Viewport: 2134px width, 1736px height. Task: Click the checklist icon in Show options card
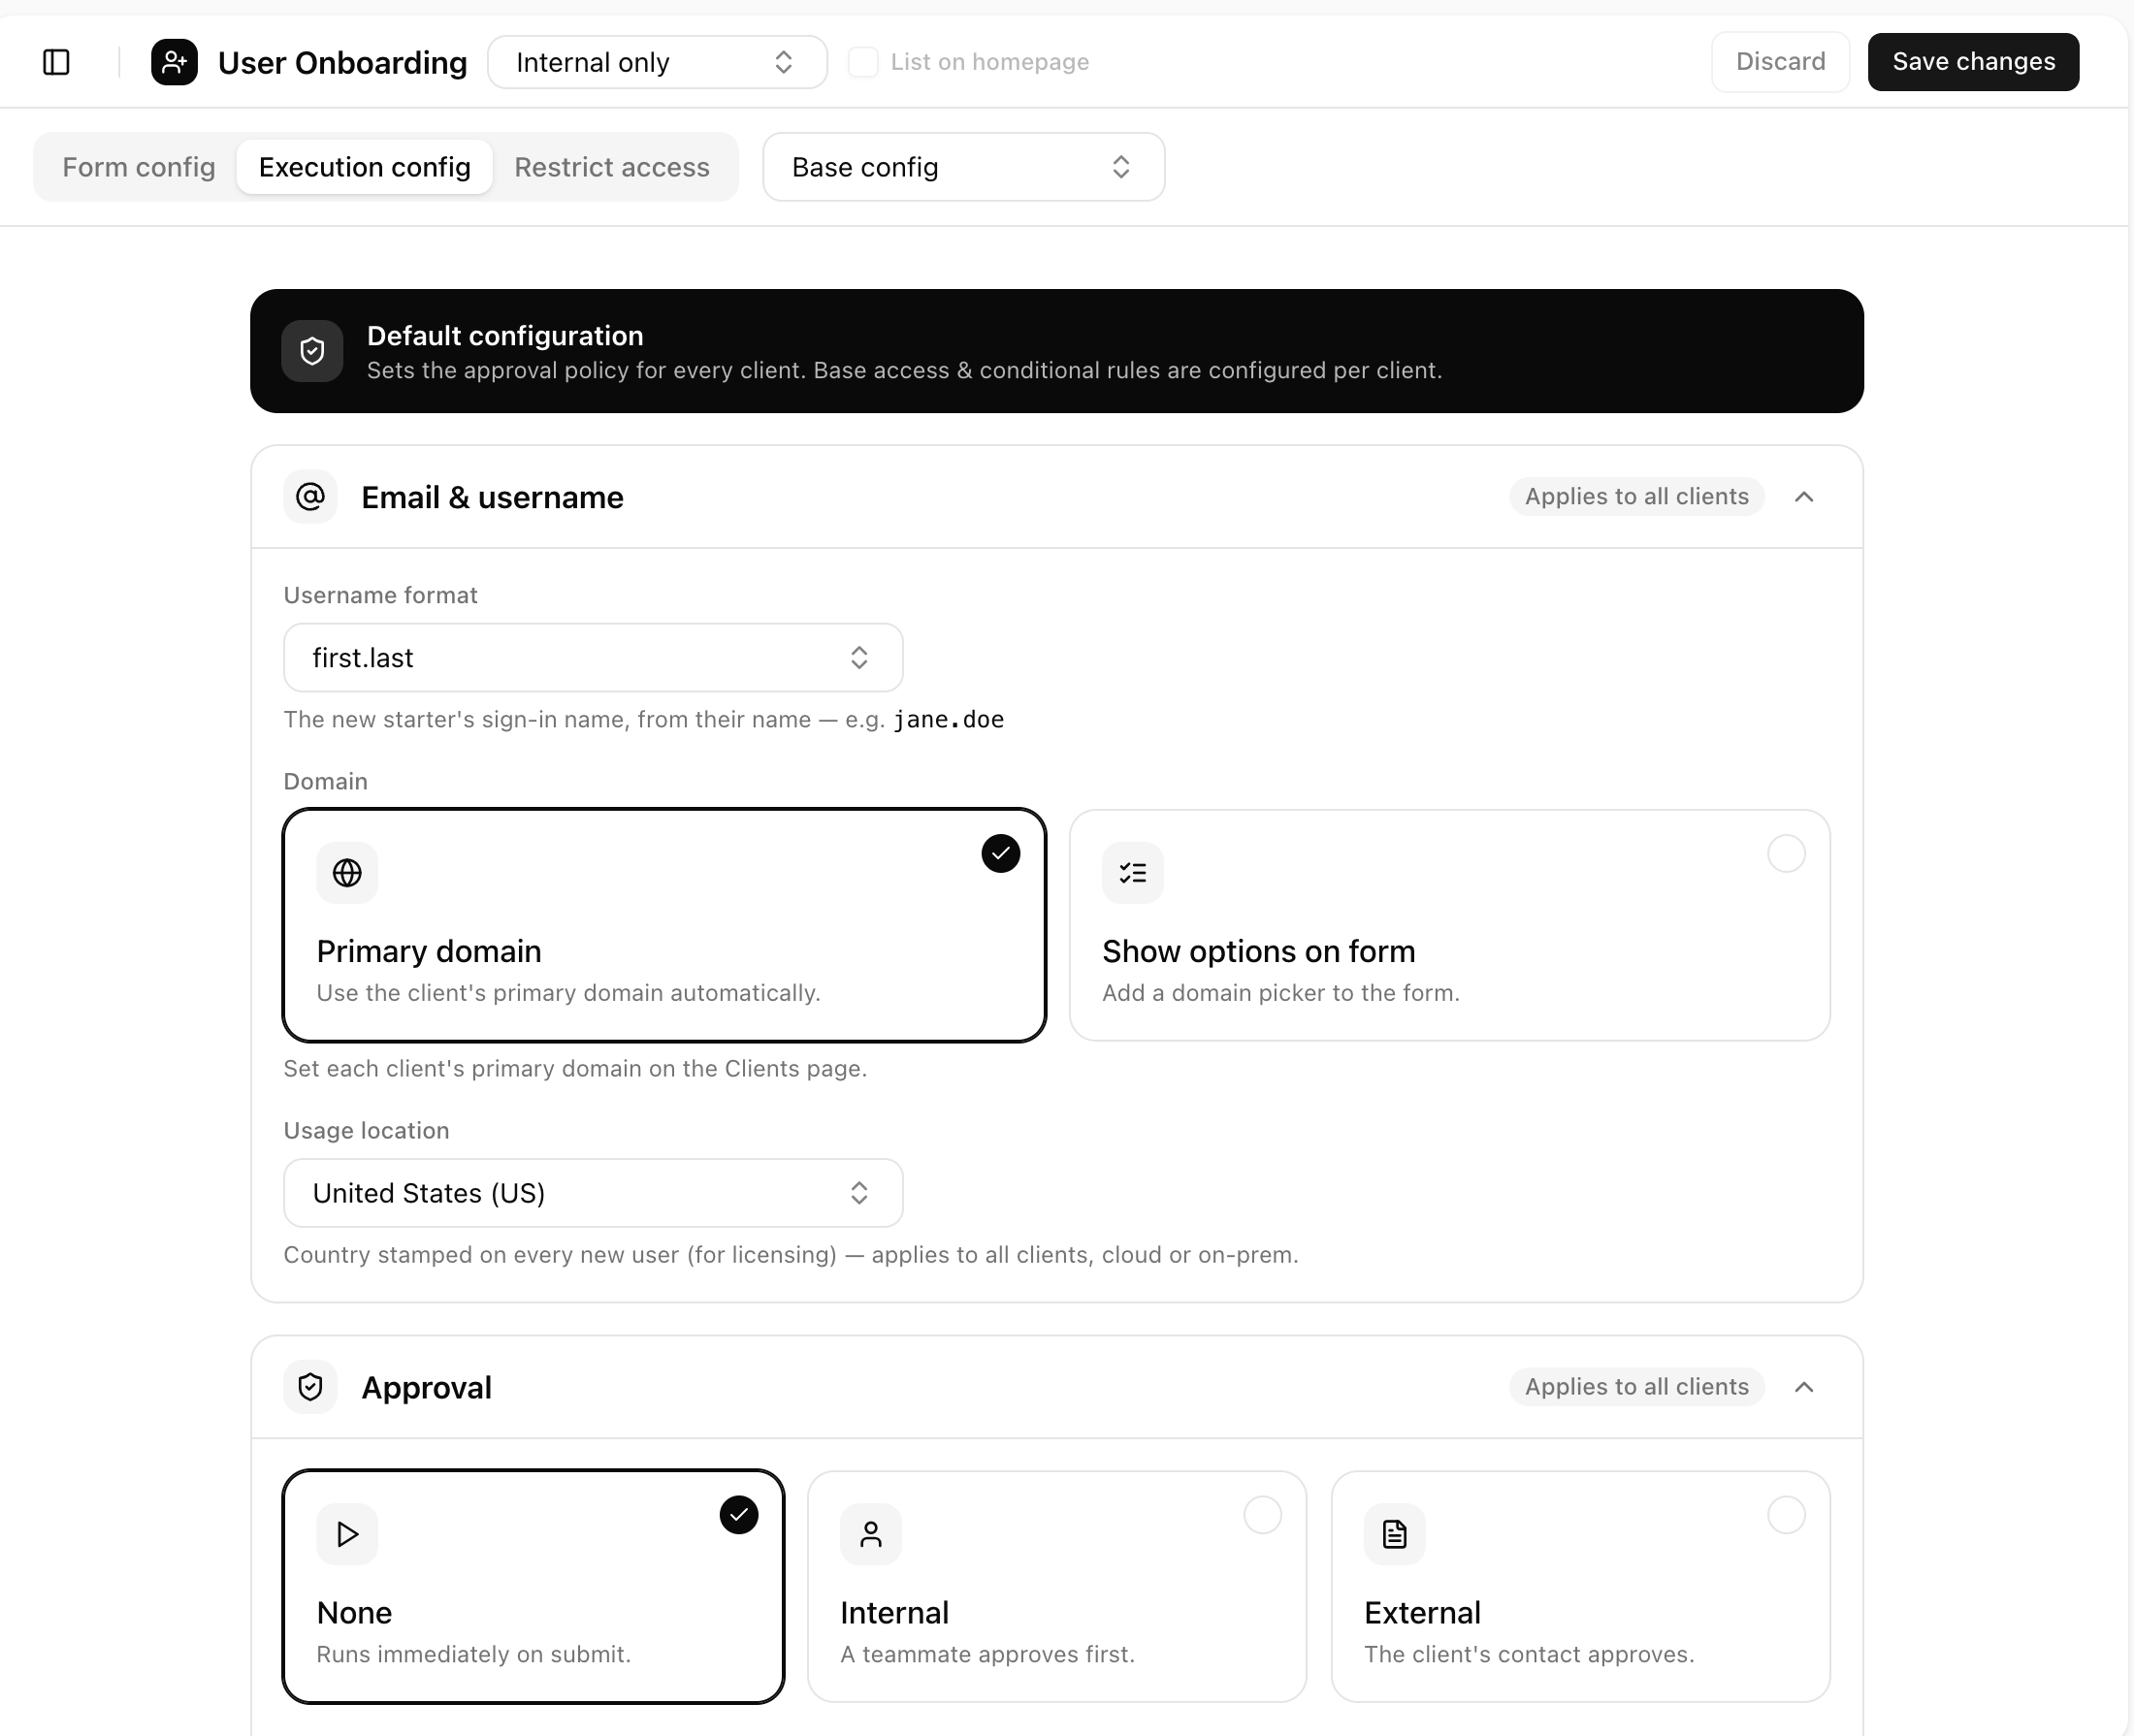(x=1133, y=873)
